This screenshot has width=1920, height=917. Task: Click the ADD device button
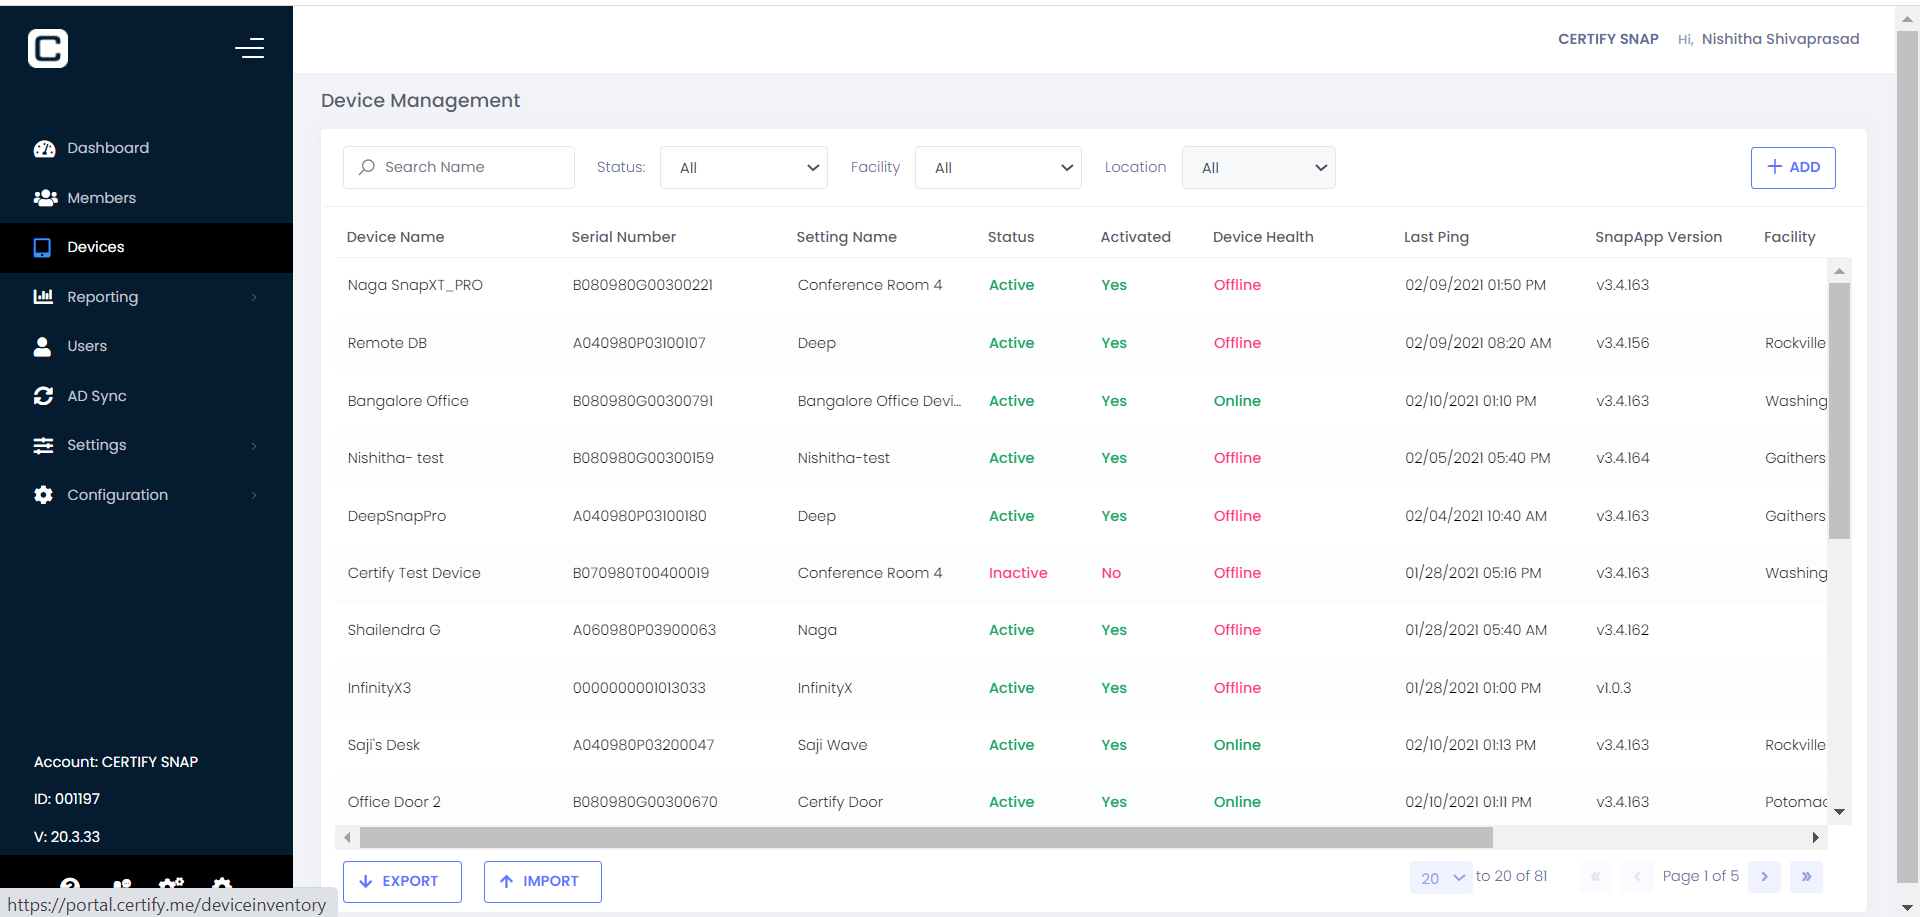pos(1793,168)
